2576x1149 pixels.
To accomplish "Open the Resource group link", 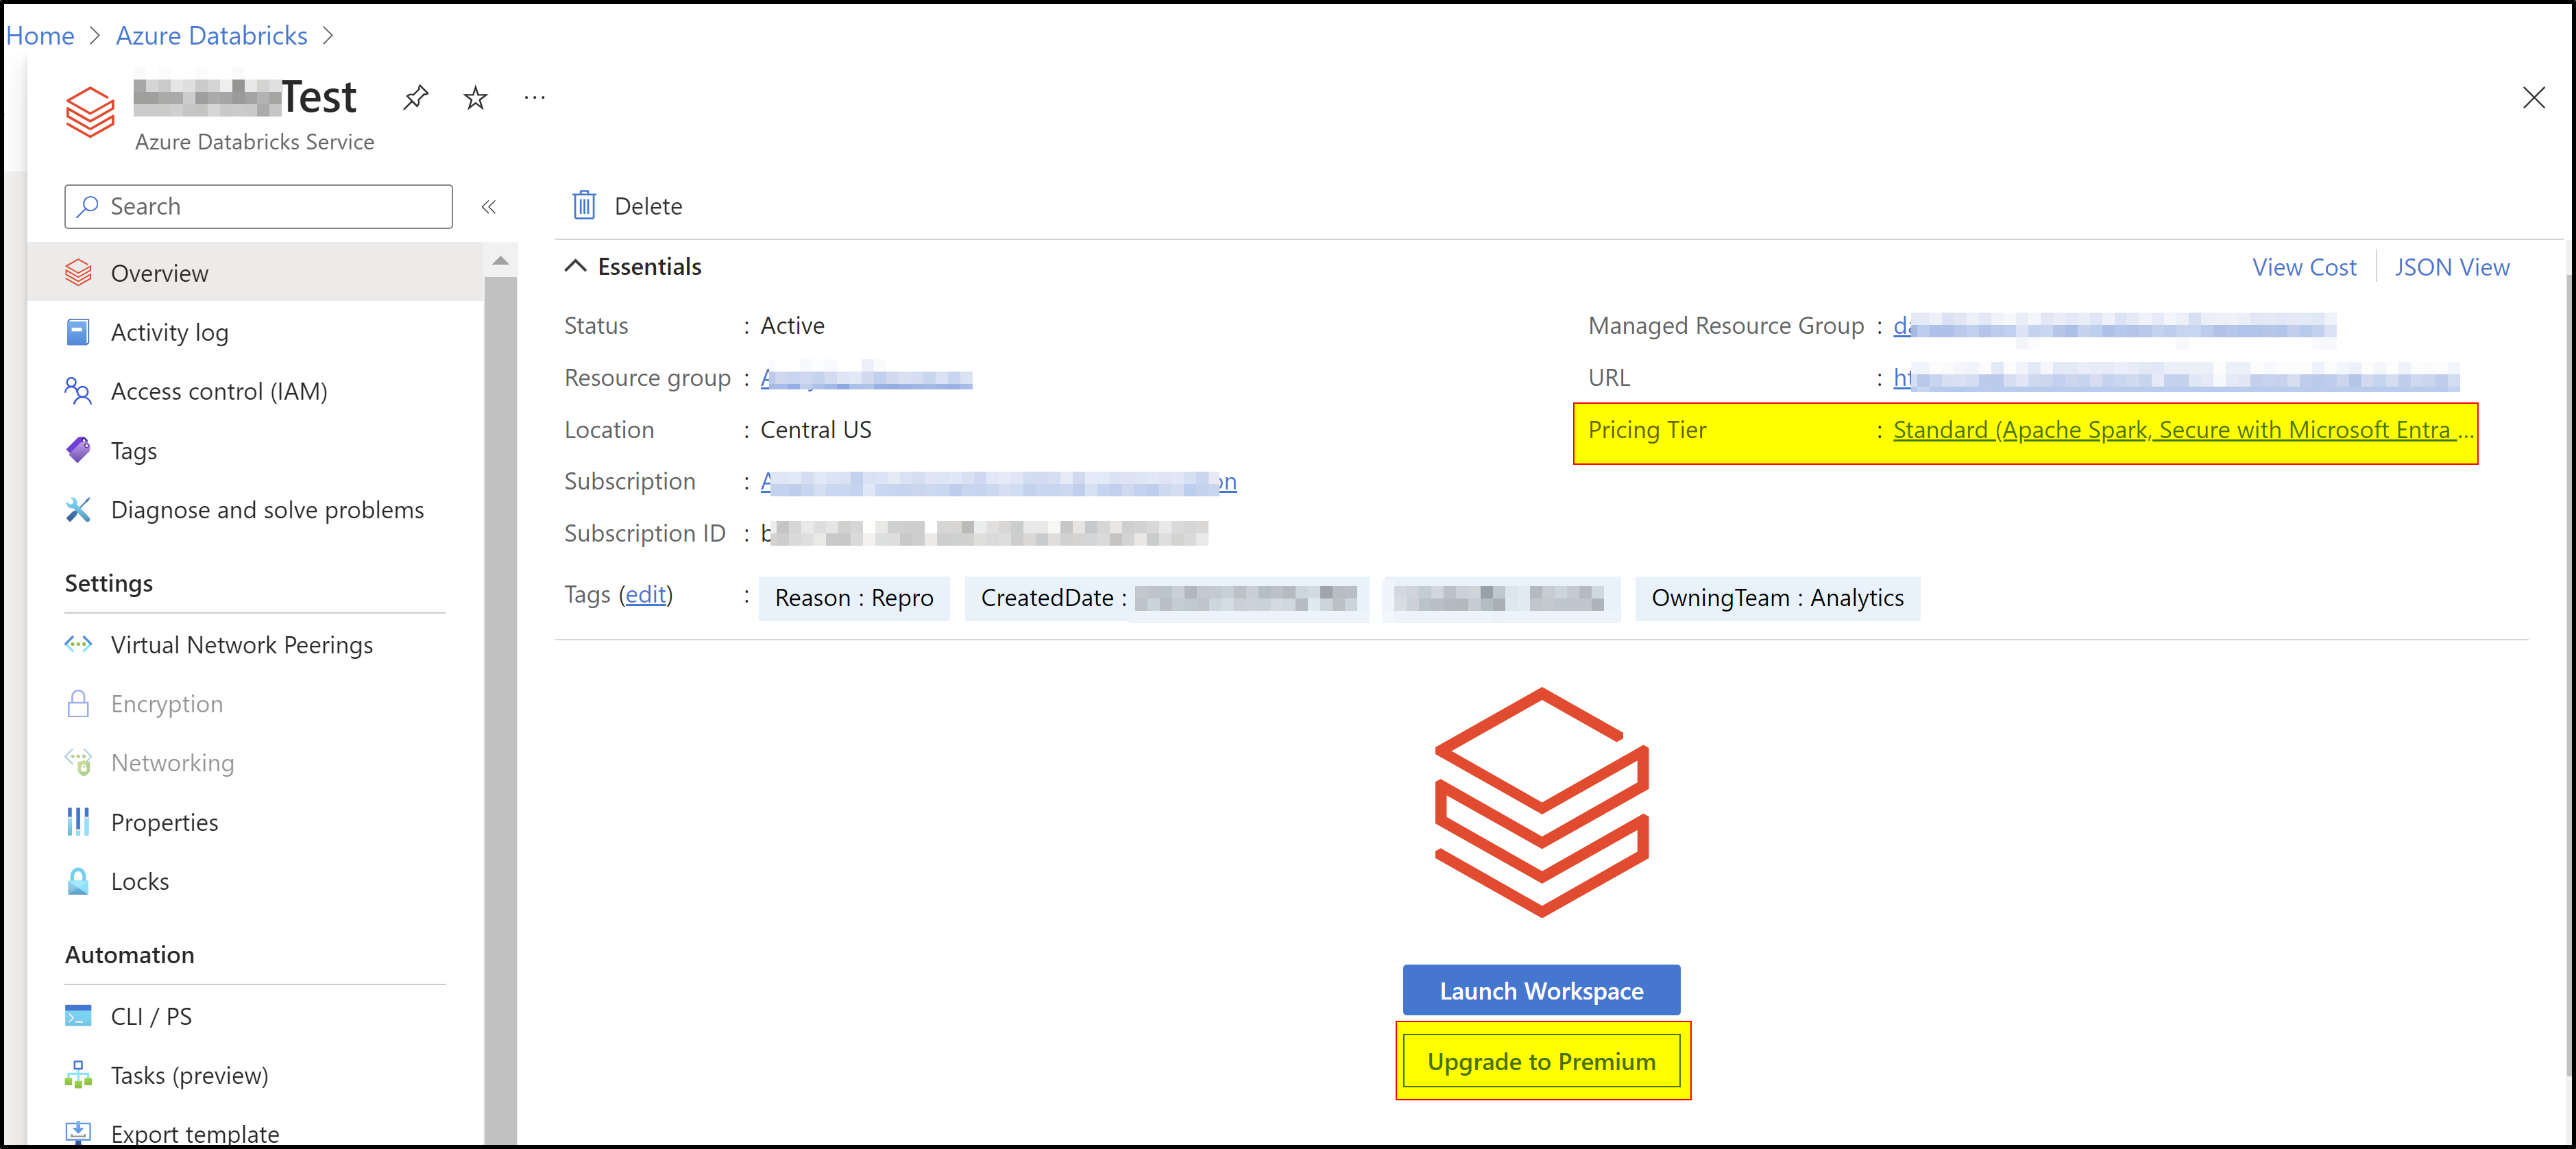I will 866,378.
